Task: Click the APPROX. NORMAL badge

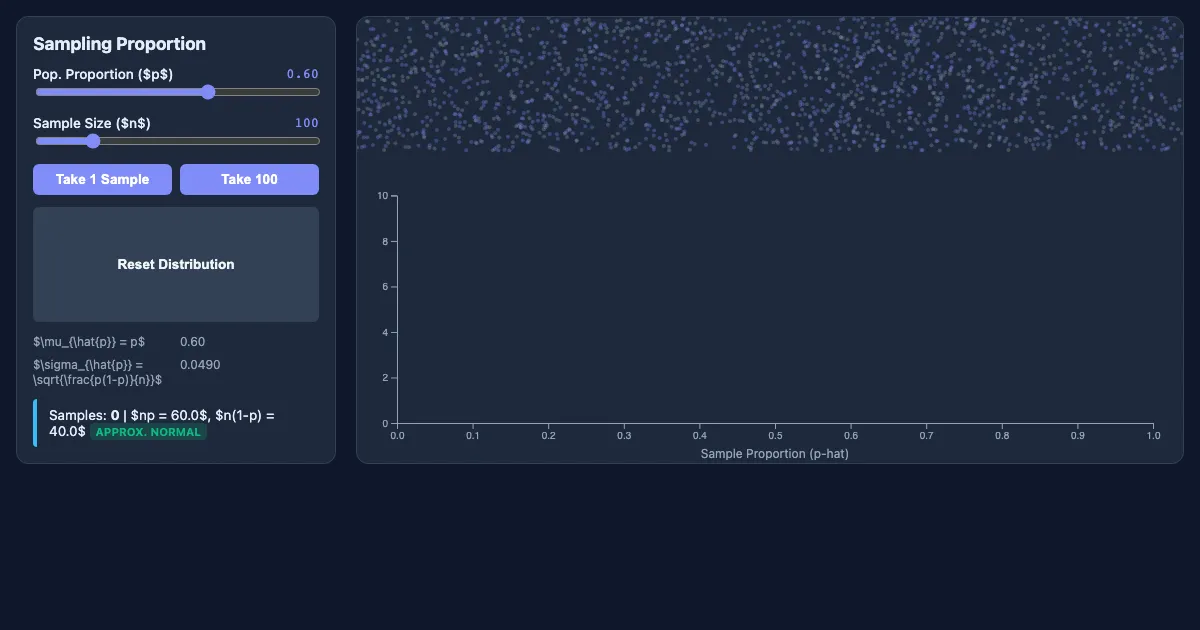Action: pos(148,432)
